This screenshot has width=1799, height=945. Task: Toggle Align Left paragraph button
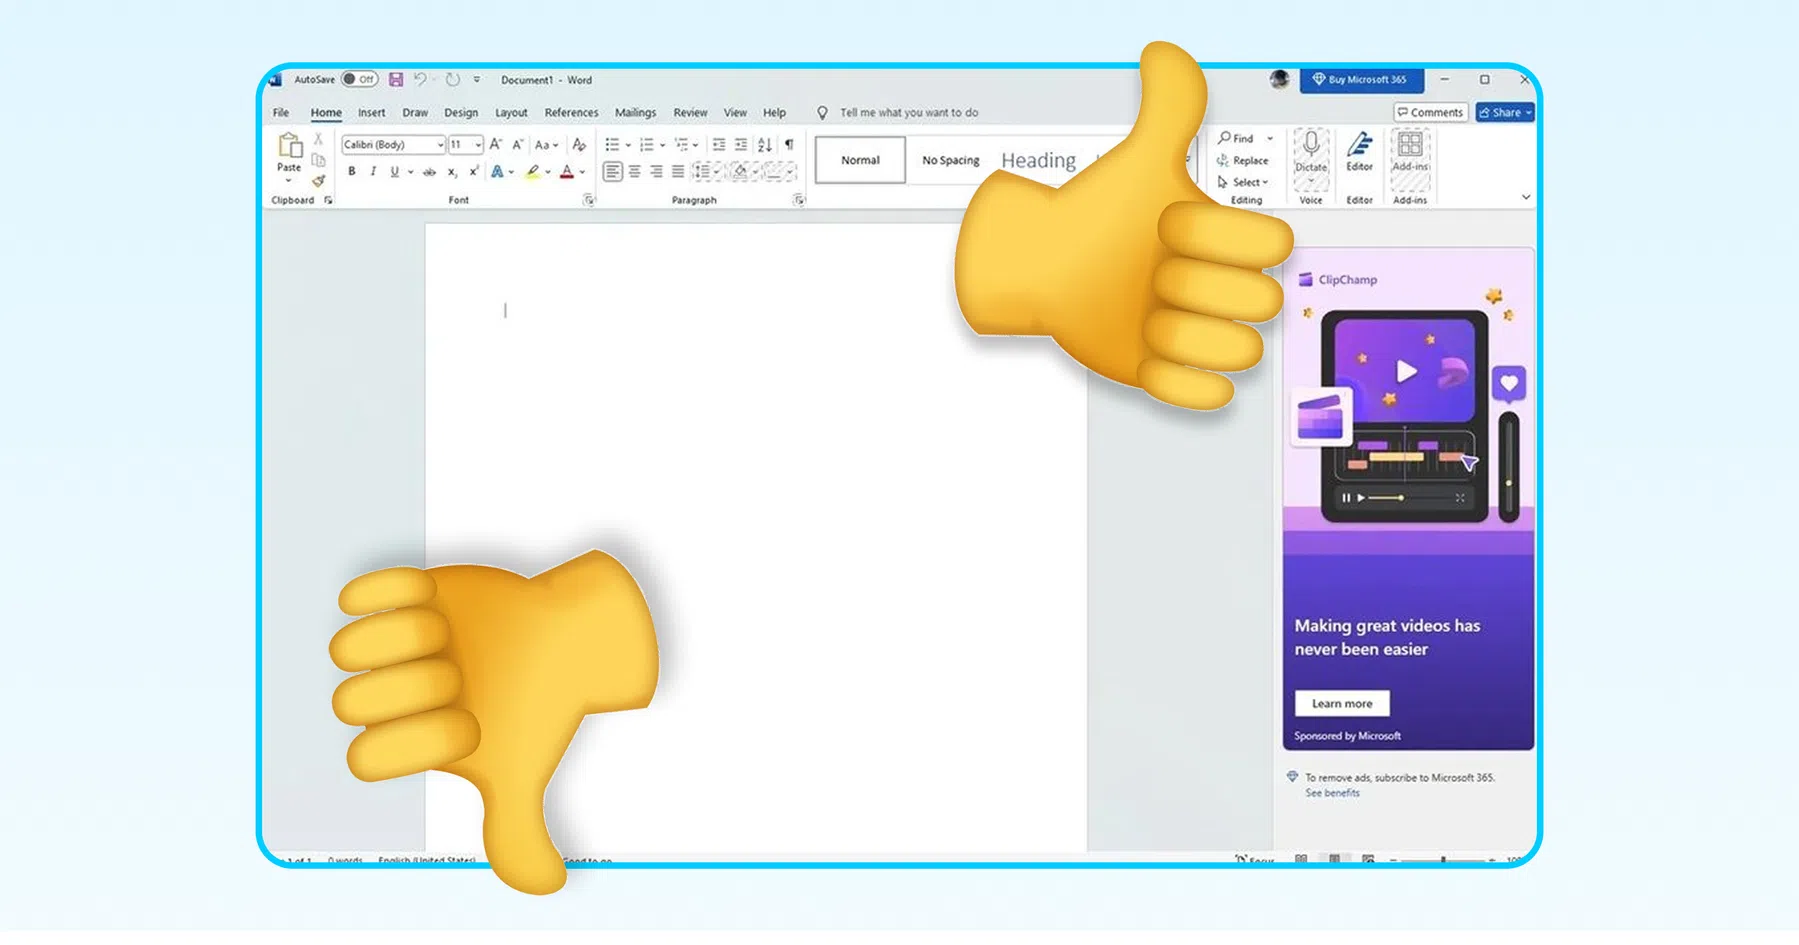click(x=613, y=172)
